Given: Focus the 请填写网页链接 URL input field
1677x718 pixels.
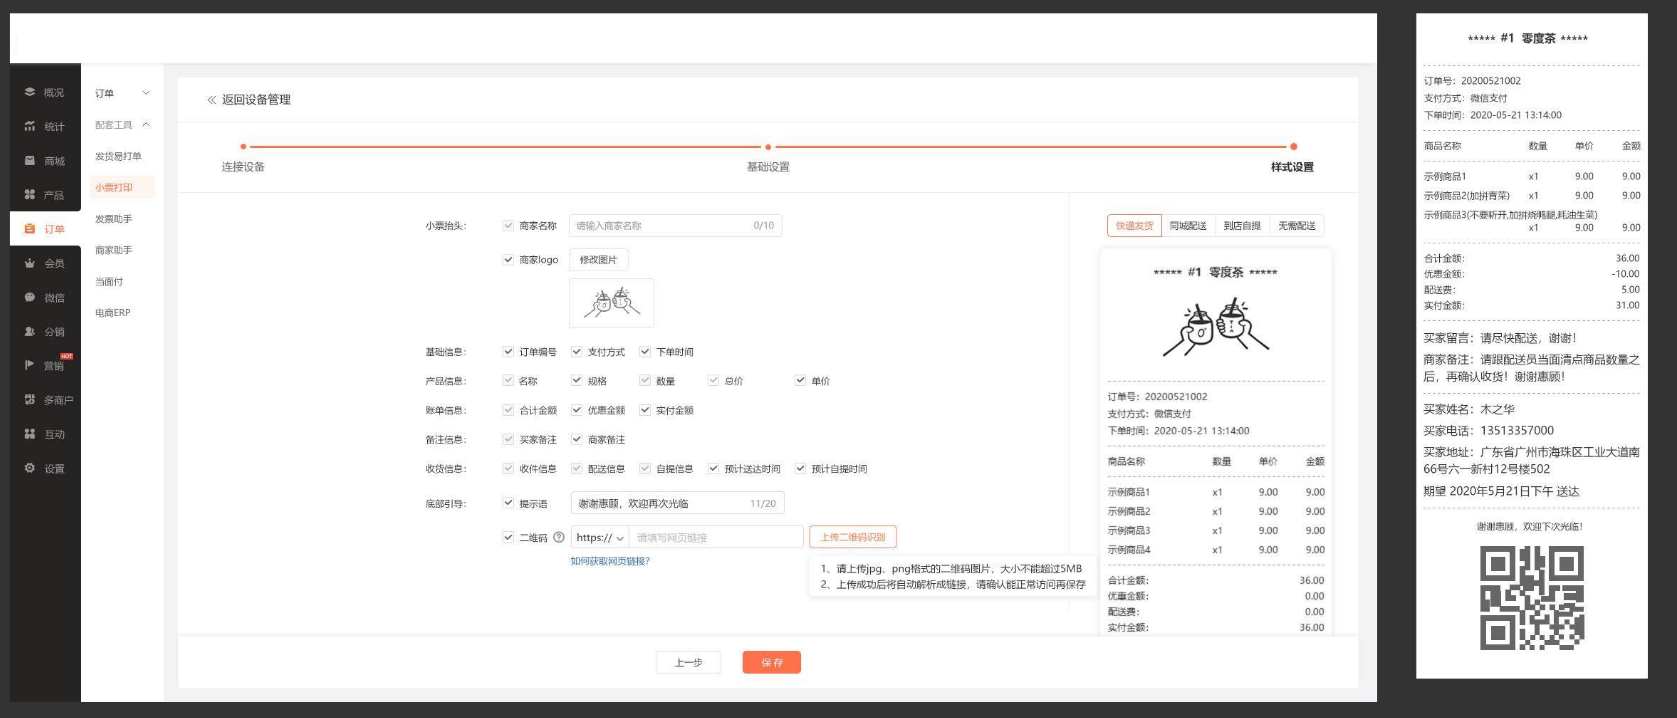Looking at the screenshot, I should pyautogui.click(x=716, y=537).
